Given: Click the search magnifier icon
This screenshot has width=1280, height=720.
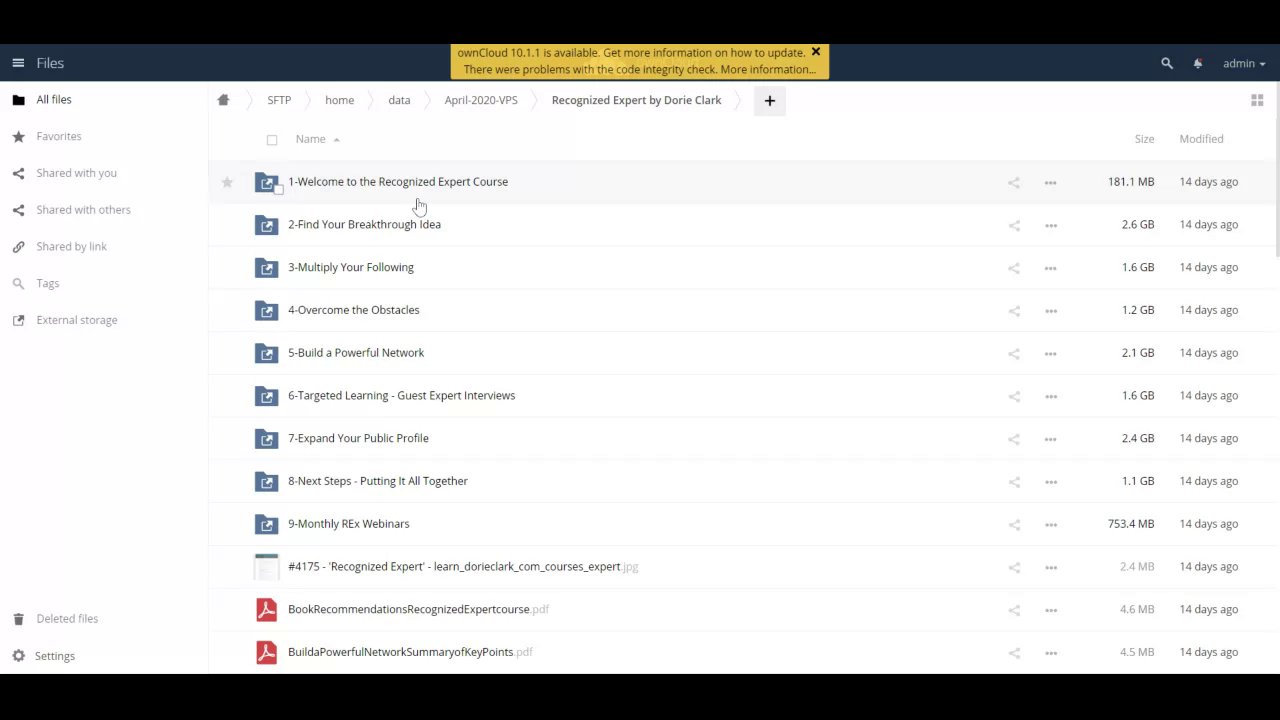Looking at the screenshot, I should point(1166,63).
